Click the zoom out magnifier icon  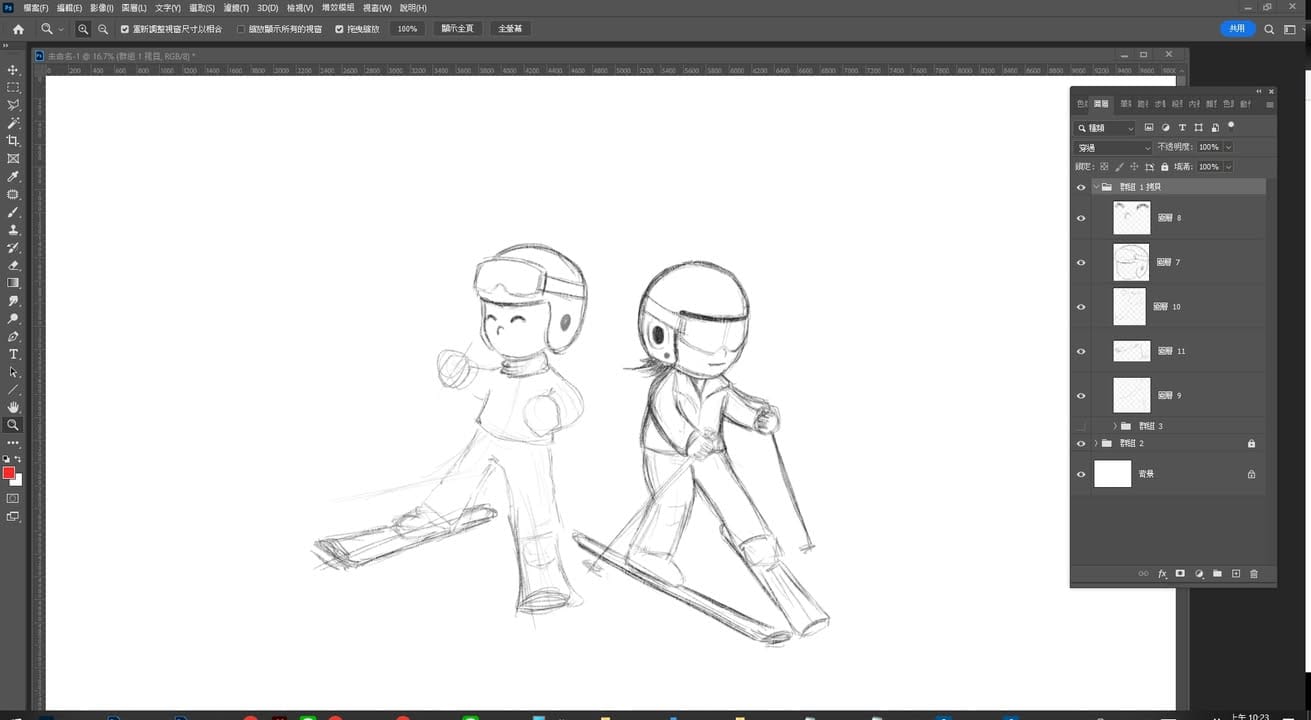coord(103,29)
